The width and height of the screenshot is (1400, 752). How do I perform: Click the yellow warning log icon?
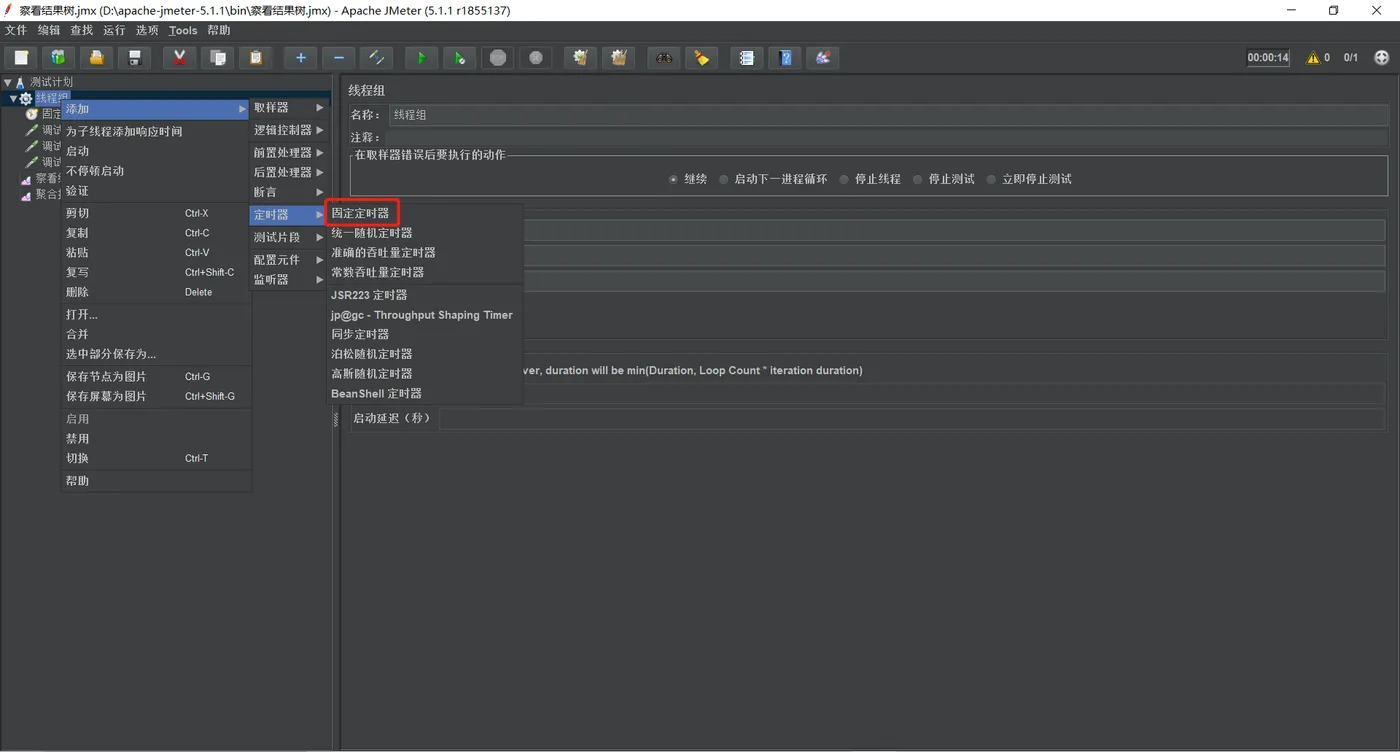point(1313,58)
